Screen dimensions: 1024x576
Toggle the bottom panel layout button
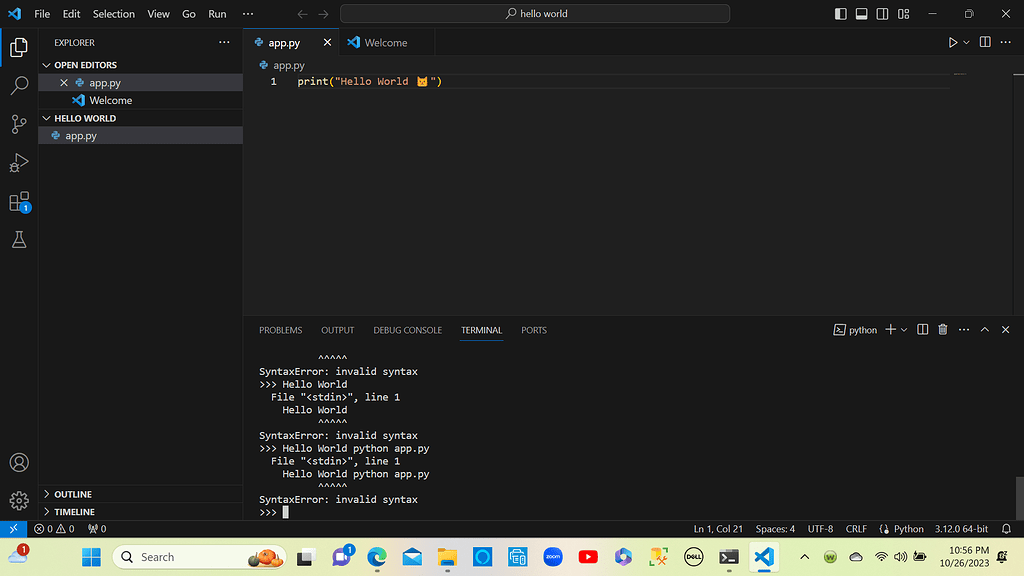(861, 14)
